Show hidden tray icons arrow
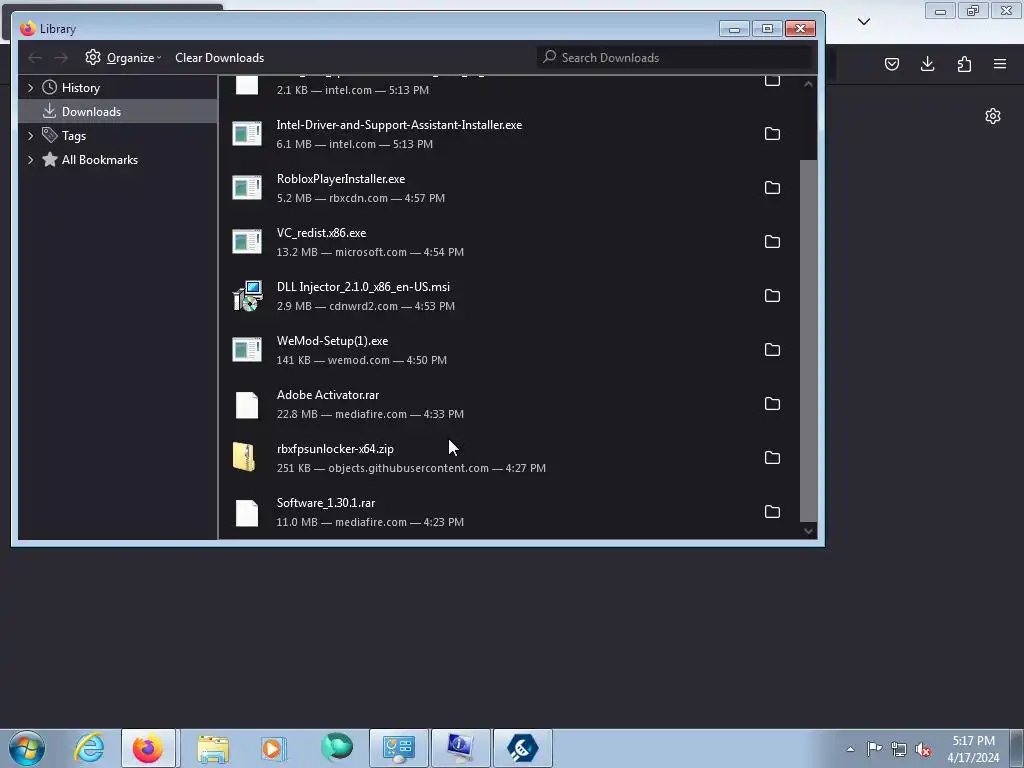 coord(850,749)
